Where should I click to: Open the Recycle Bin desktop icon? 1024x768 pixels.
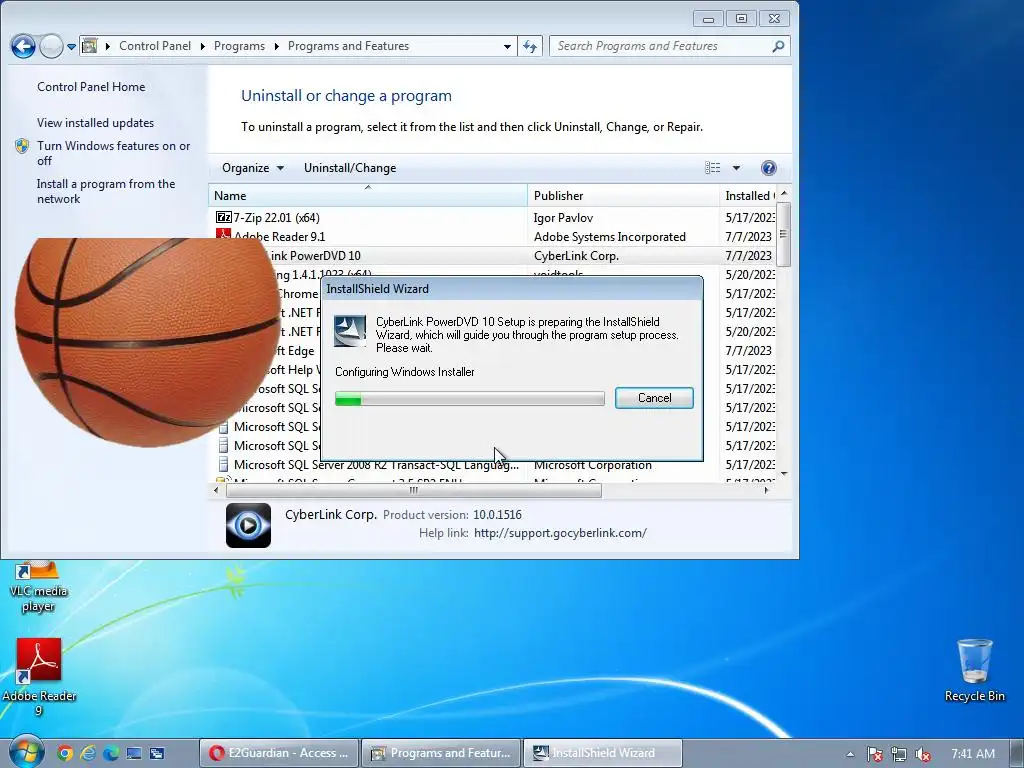point(974,671)
